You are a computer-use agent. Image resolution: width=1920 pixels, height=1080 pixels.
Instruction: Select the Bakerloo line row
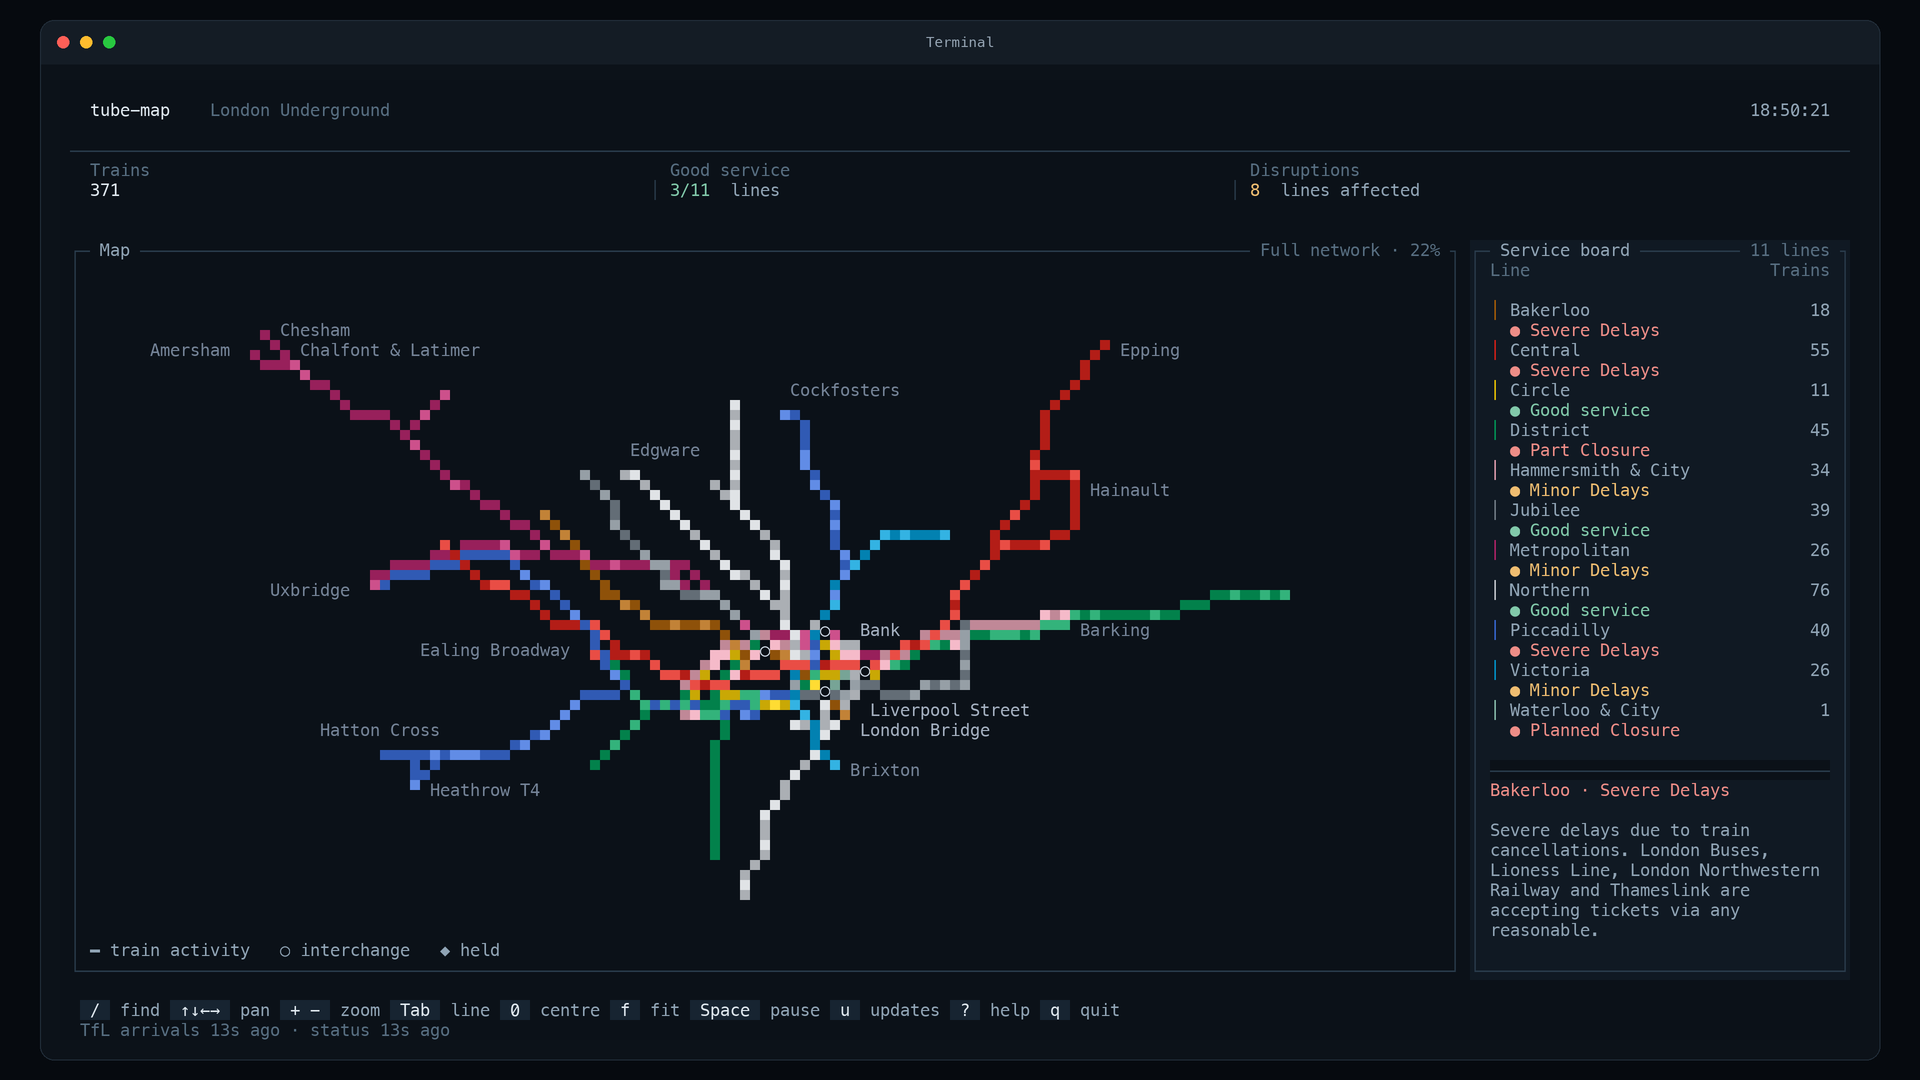click(x=1660, y=310)
